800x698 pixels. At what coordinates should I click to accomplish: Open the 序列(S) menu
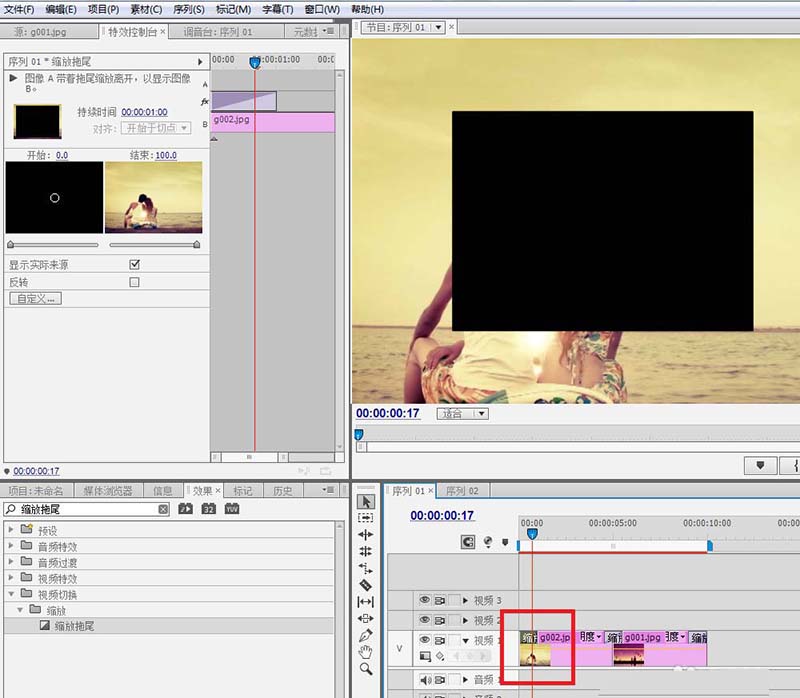tap(189, 9)
